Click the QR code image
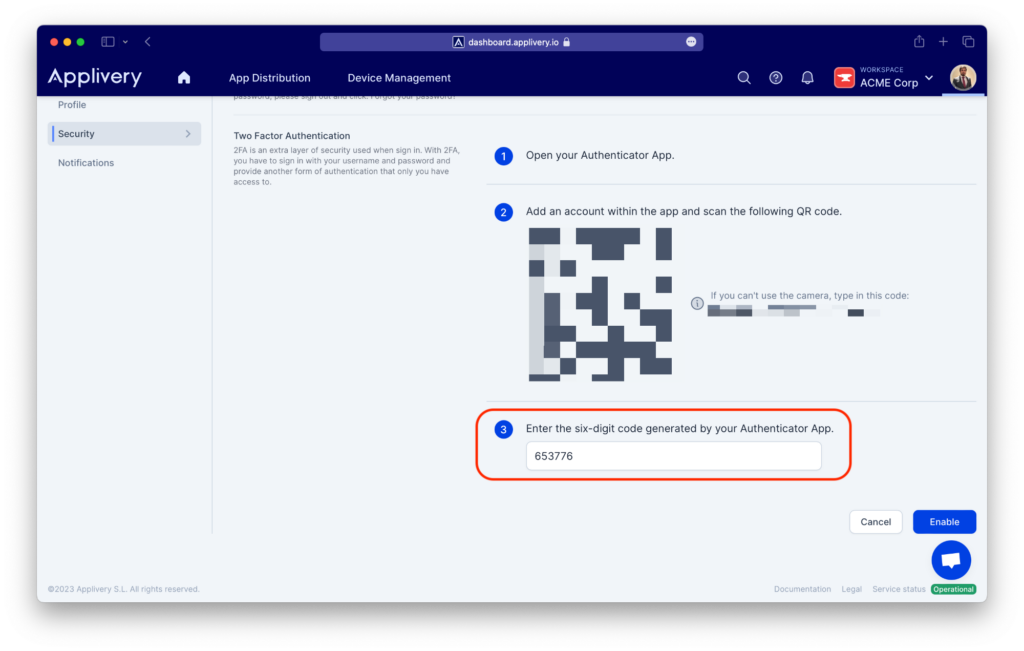Image resolution: width=1024 pixels, height=651 pixels. [x=600, y=304]
